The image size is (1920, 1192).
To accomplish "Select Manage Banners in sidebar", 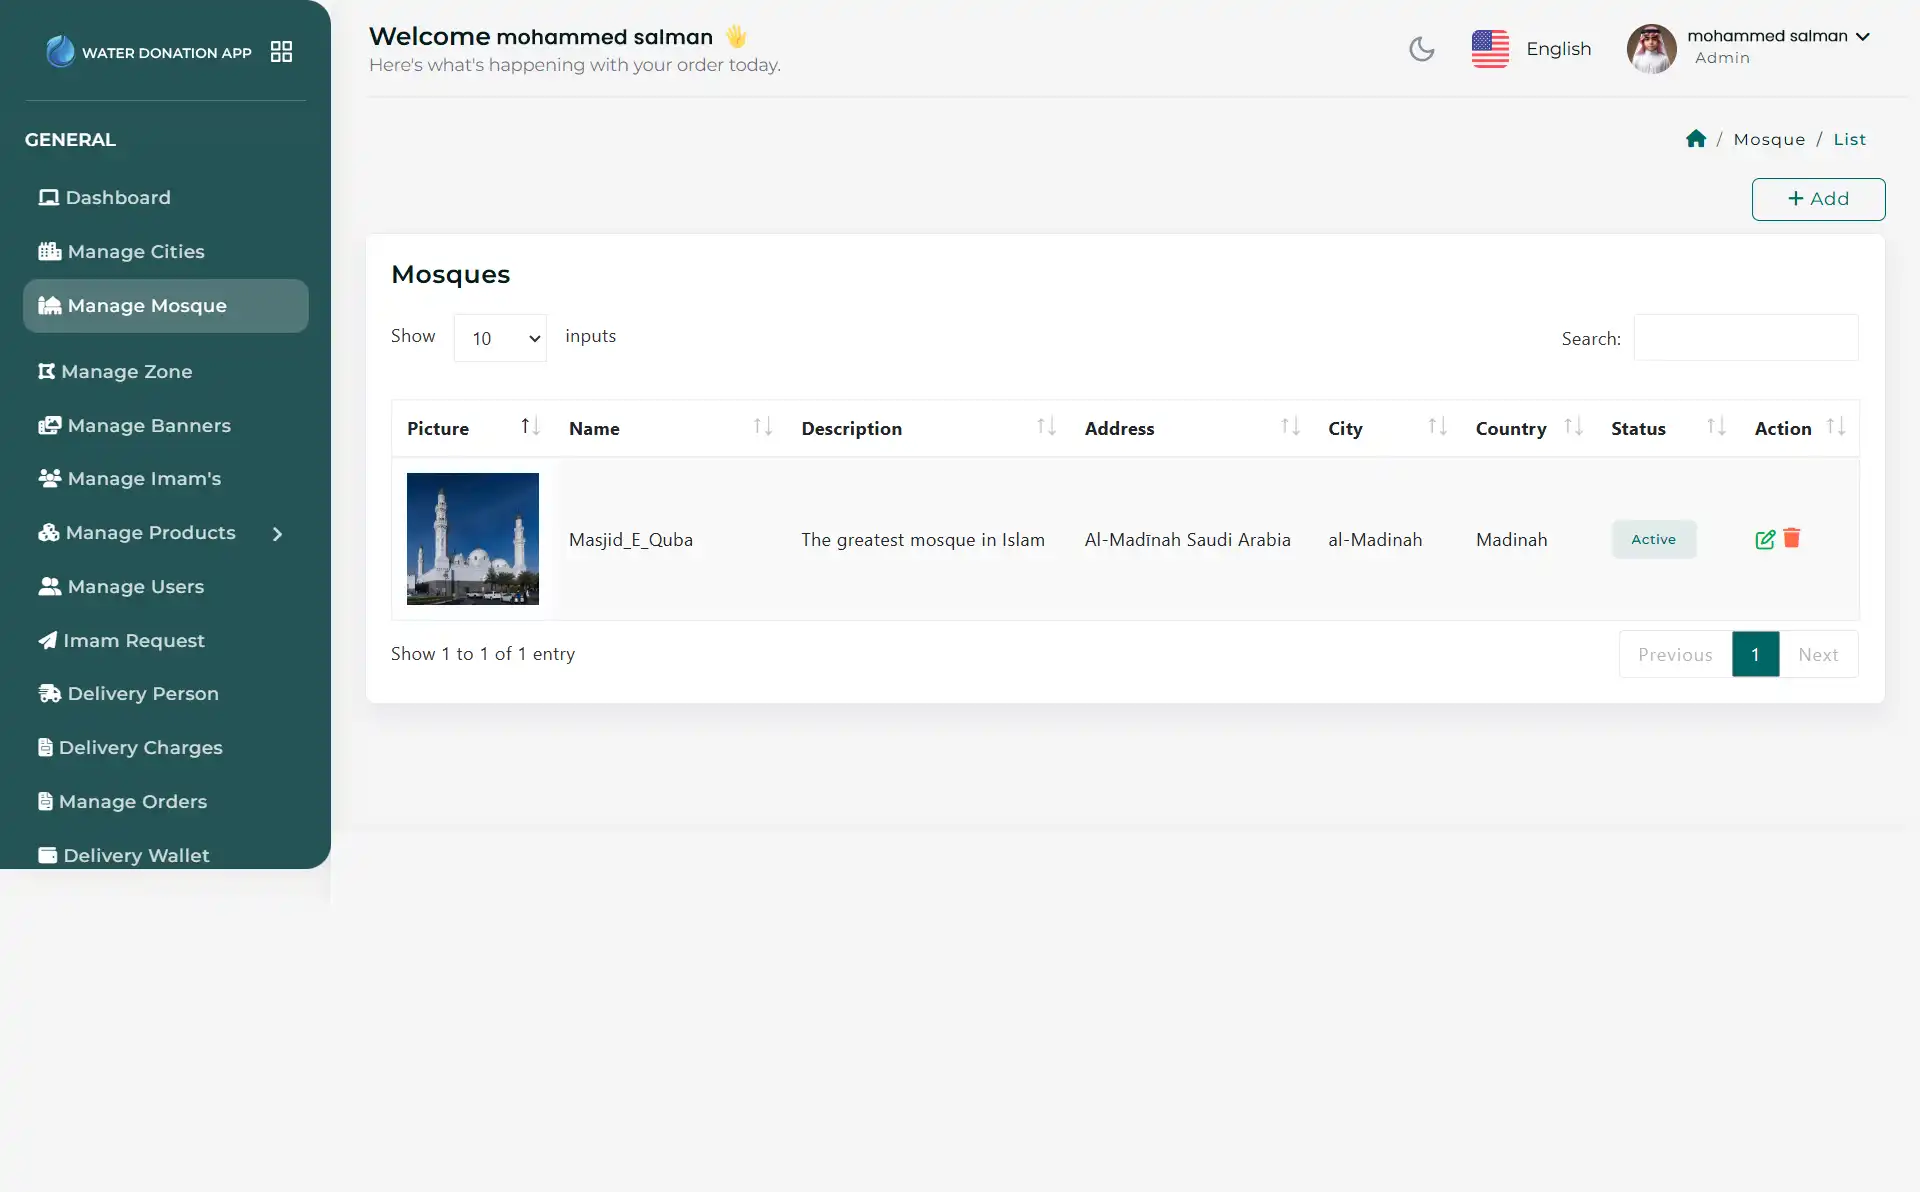I will tap(146, 425).
